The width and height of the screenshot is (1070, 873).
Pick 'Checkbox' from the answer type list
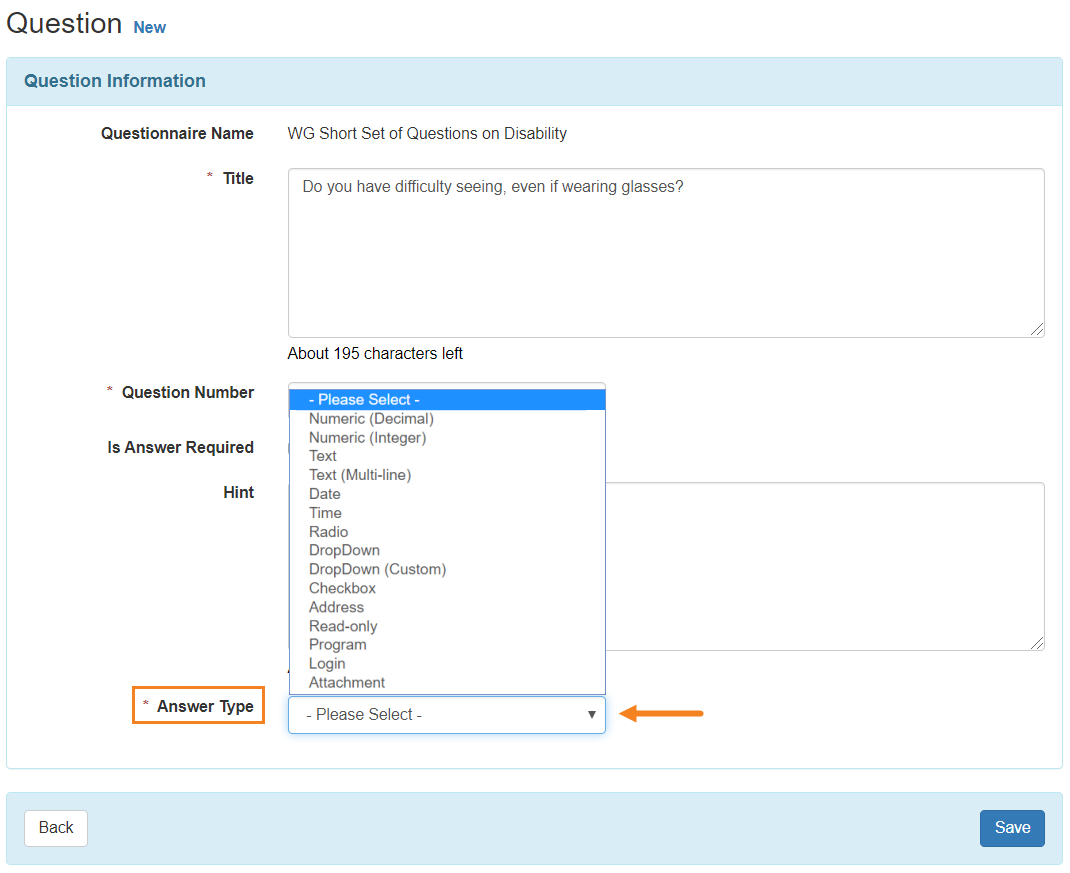(342, 589)
